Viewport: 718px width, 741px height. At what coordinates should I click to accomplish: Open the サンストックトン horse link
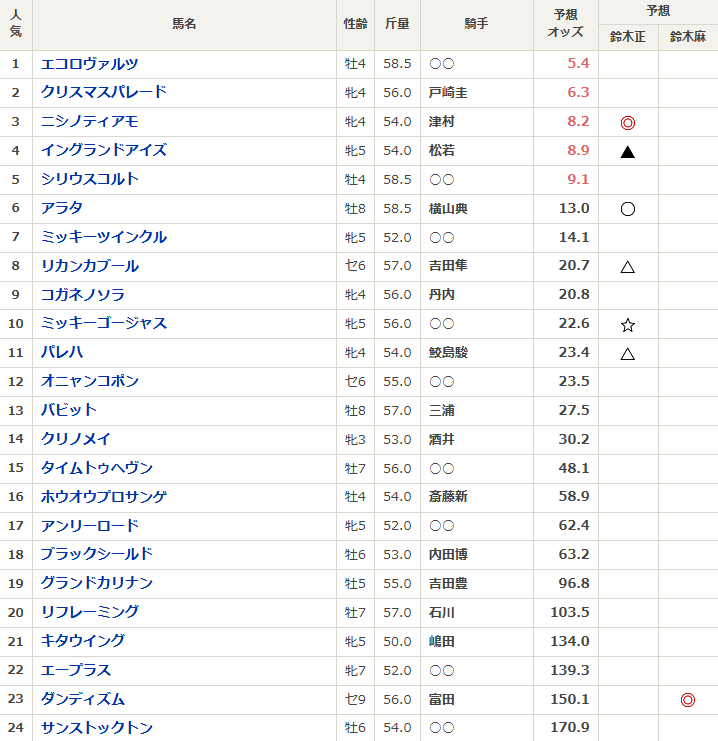[96, 728]
